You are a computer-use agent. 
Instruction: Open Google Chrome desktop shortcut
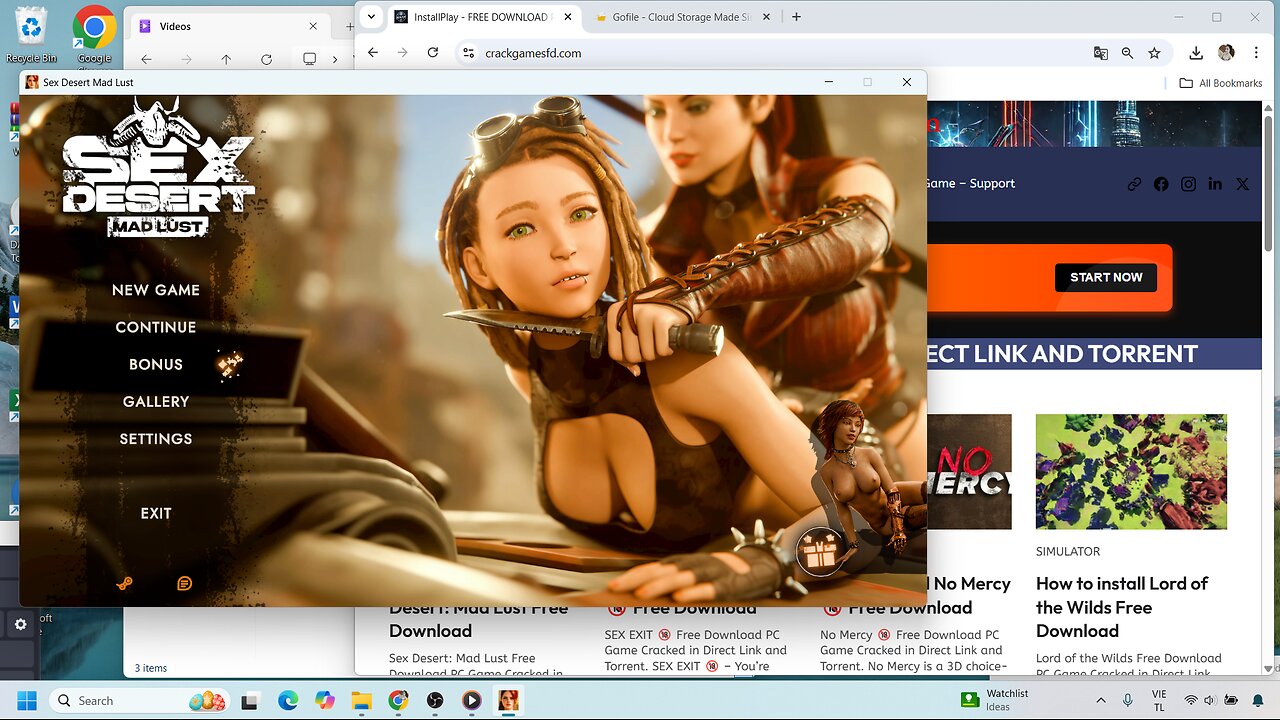(x=94, y=35)
